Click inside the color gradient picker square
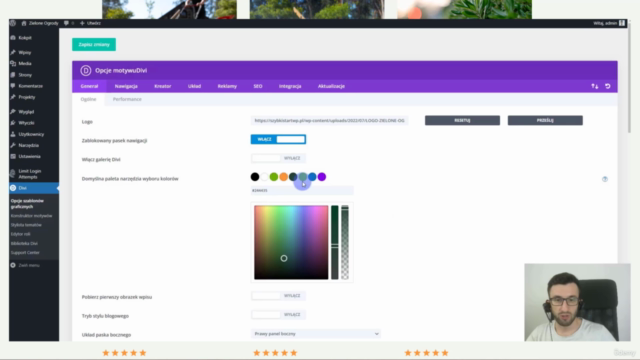The width and height of the screenshot is (640, 360). (x=291, y=242)
